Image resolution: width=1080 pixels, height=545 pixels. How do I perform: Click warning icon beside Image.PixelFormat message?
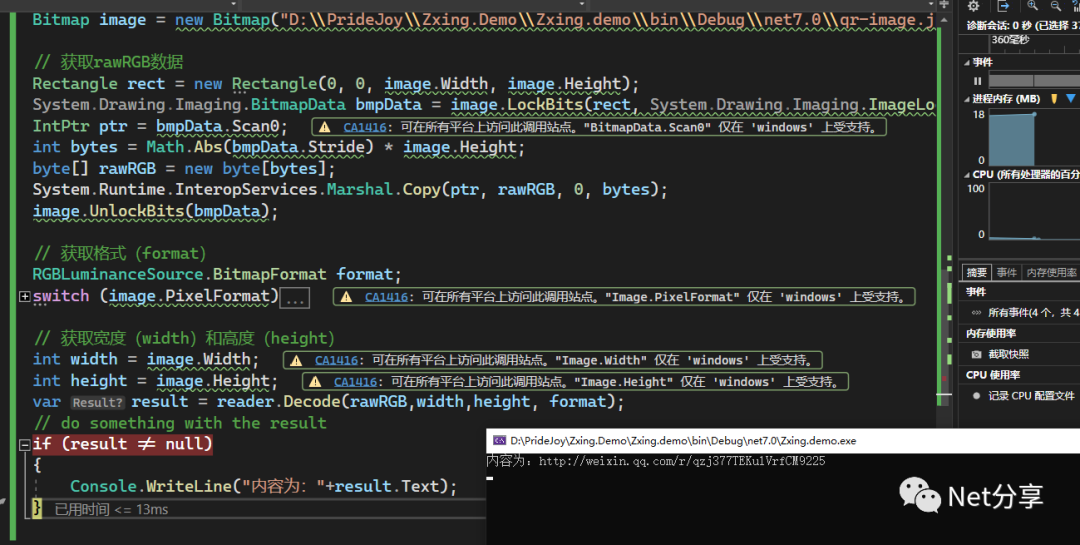tap(346, 297)
